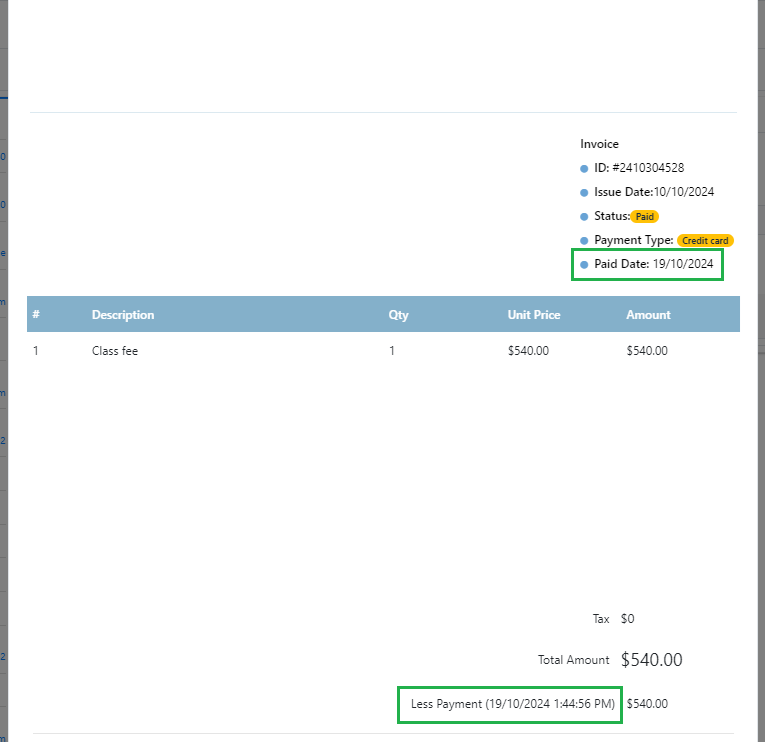
Task: Click the Amount column header
Action: tap(648, 315)
